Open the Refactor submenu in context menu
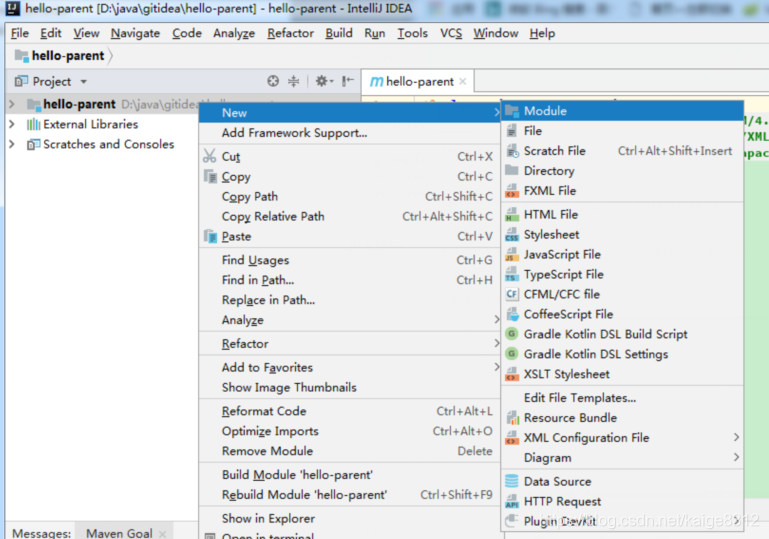The width and height of the screenshot is (769, 539). [x=350, y=344]
